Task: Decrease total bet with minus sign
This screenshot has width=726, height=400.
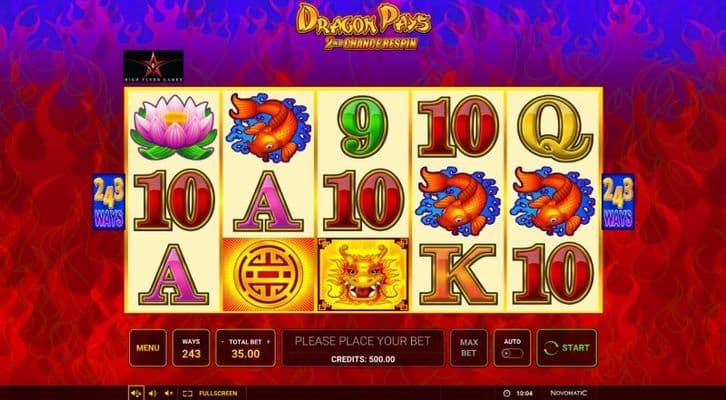Action: tap(222, 342)
